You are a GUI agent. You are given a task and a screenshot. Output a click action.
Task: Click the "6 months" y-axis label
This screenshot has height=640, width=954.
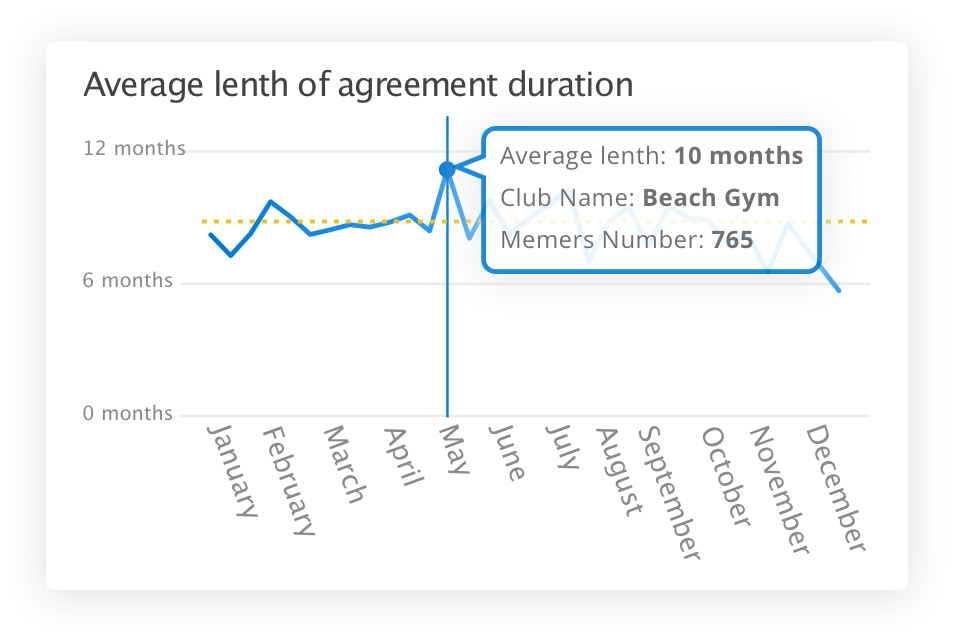click(128, 281)
